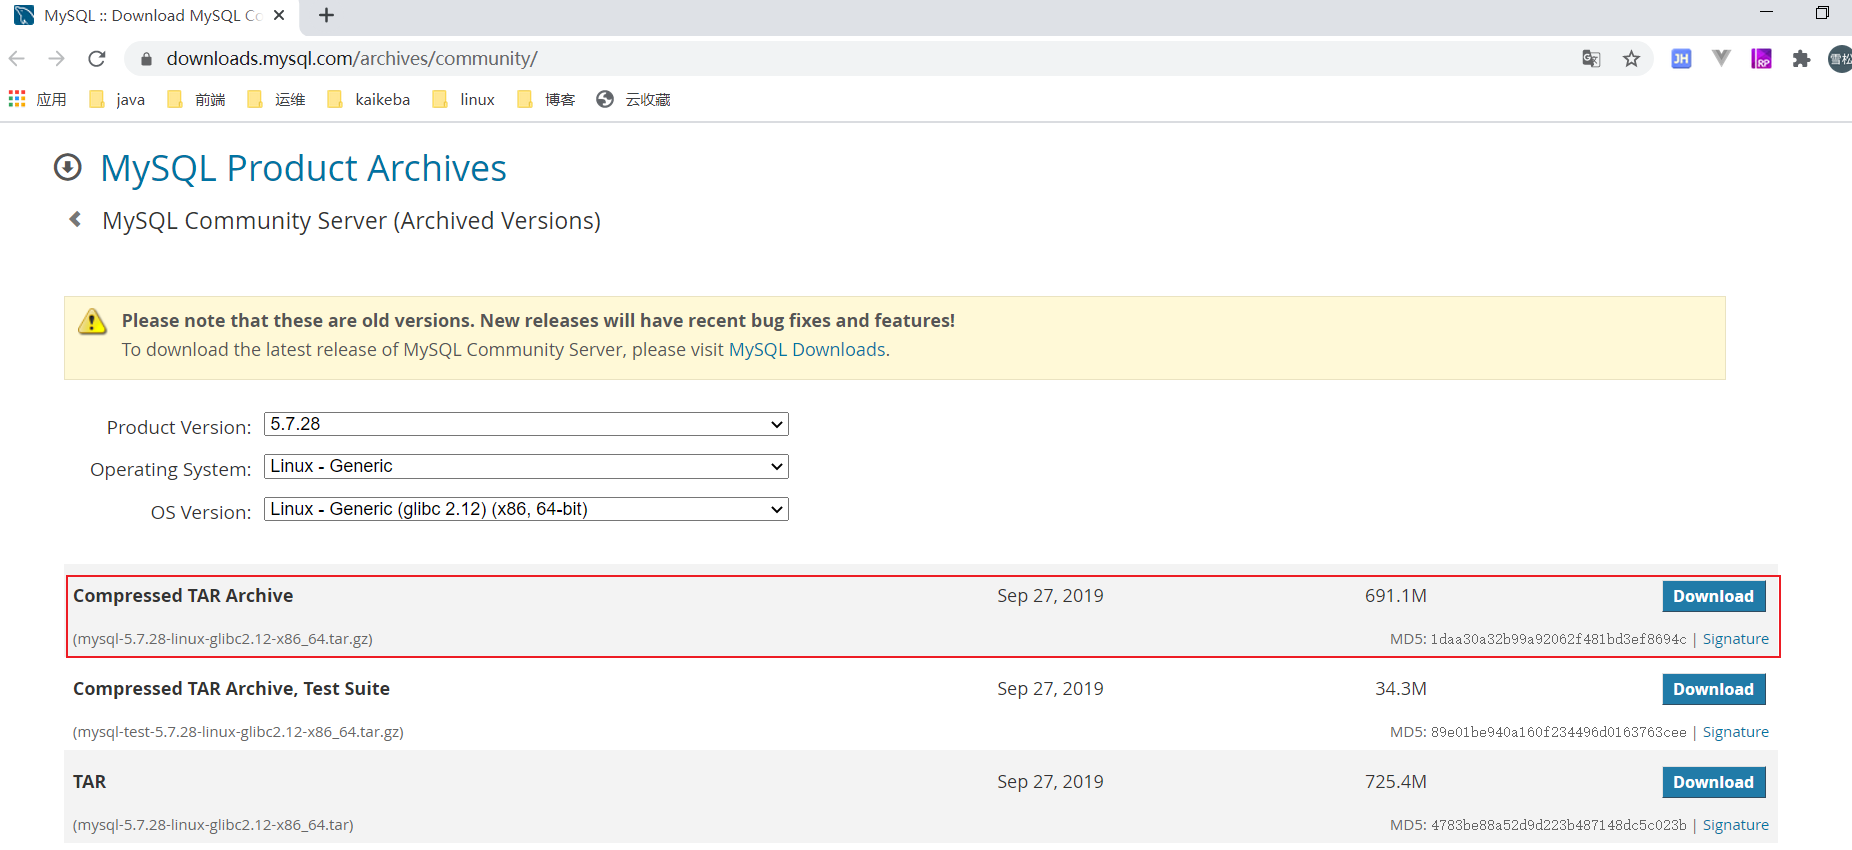Click the download circle icon beside page title
The height and width of the screenshot is (850, 1852).
[x=67, y=167]
